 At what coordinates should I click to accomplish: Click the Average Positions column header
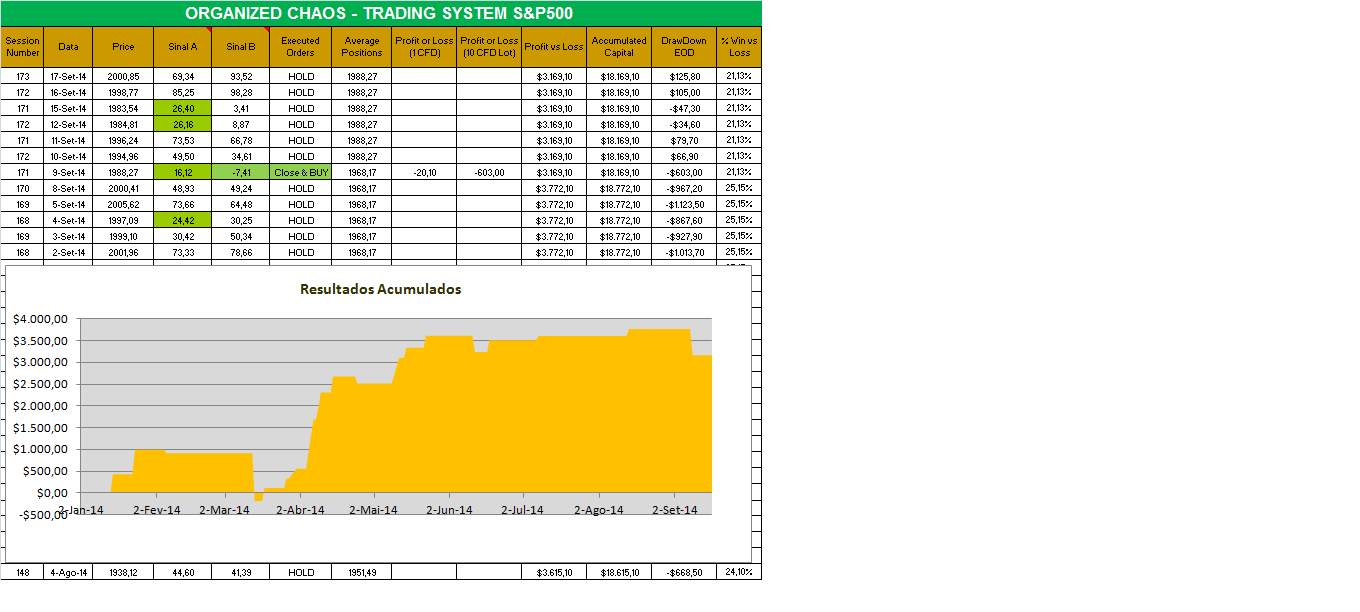click(362, 47)
